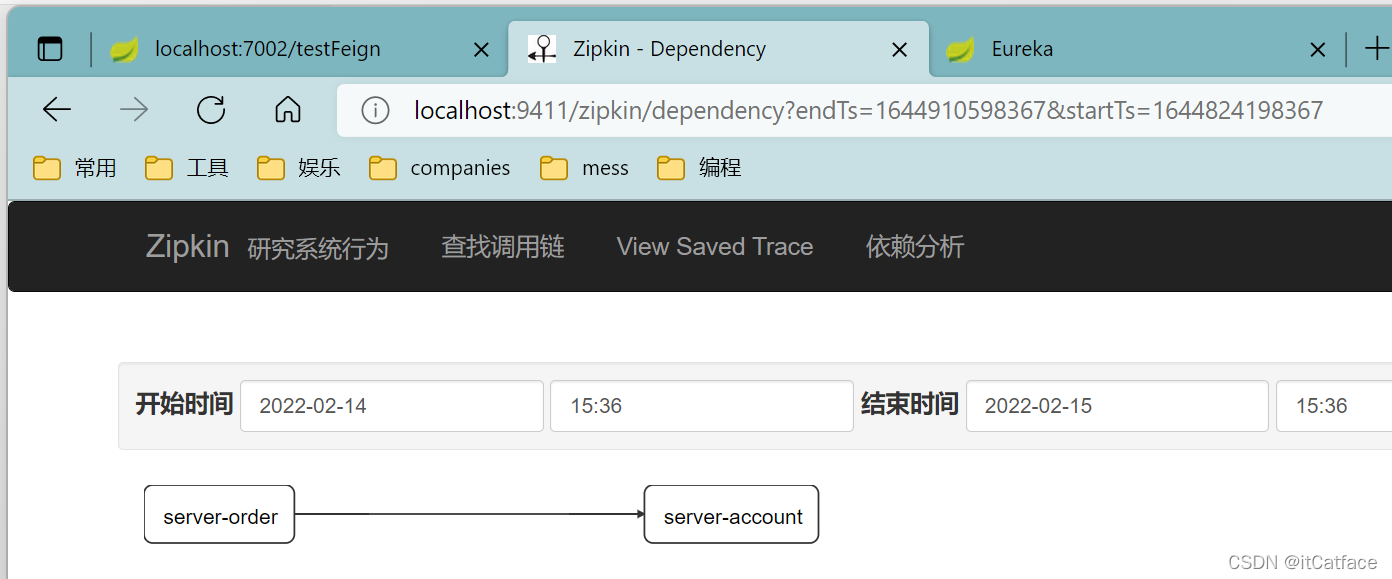Reload the current page

coord(211,110)
